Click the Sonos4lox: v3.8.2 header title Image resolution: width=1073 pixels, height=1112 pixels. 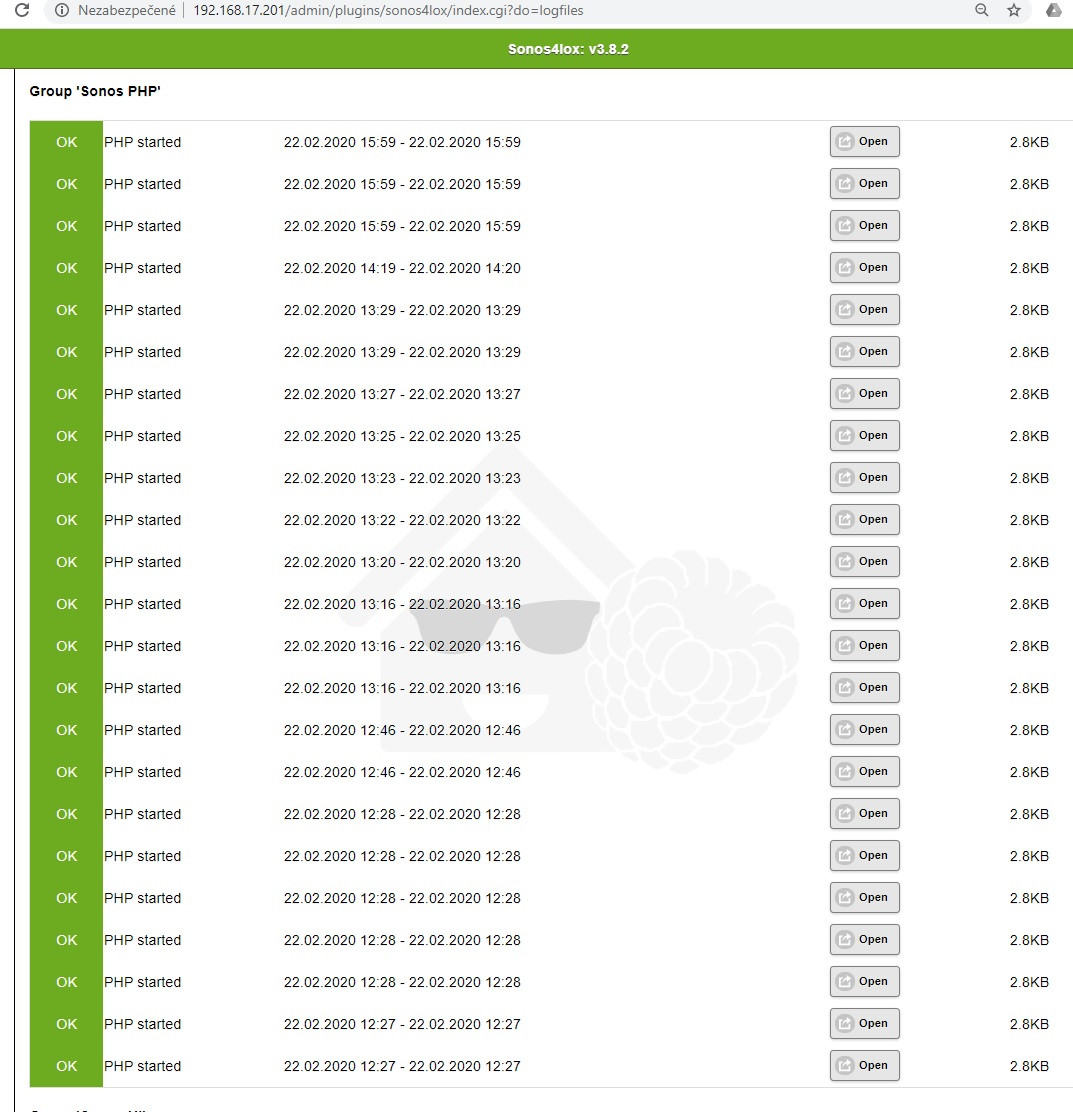tap(568, 49)
